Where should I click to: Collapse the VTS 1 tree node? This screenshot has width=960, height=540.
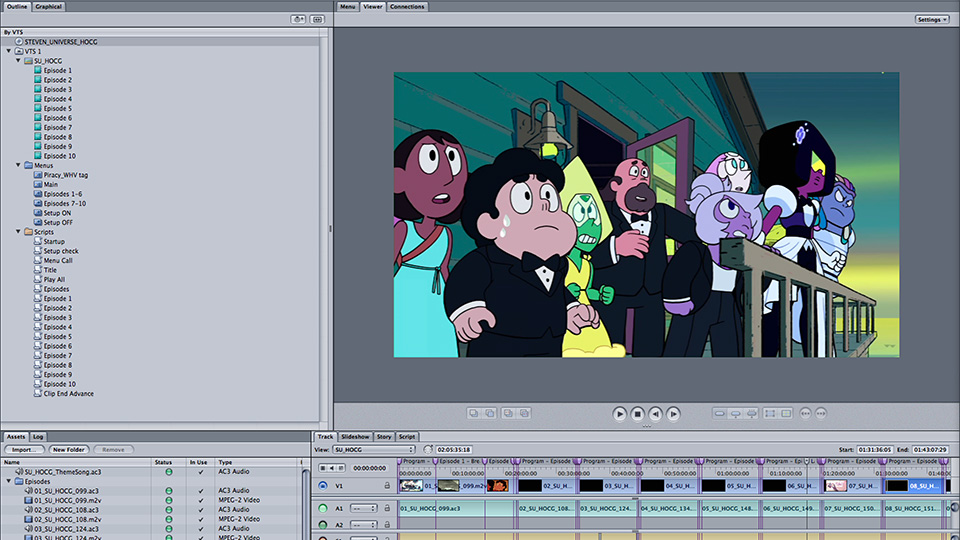pyautogui.click(x=9, y=51)
